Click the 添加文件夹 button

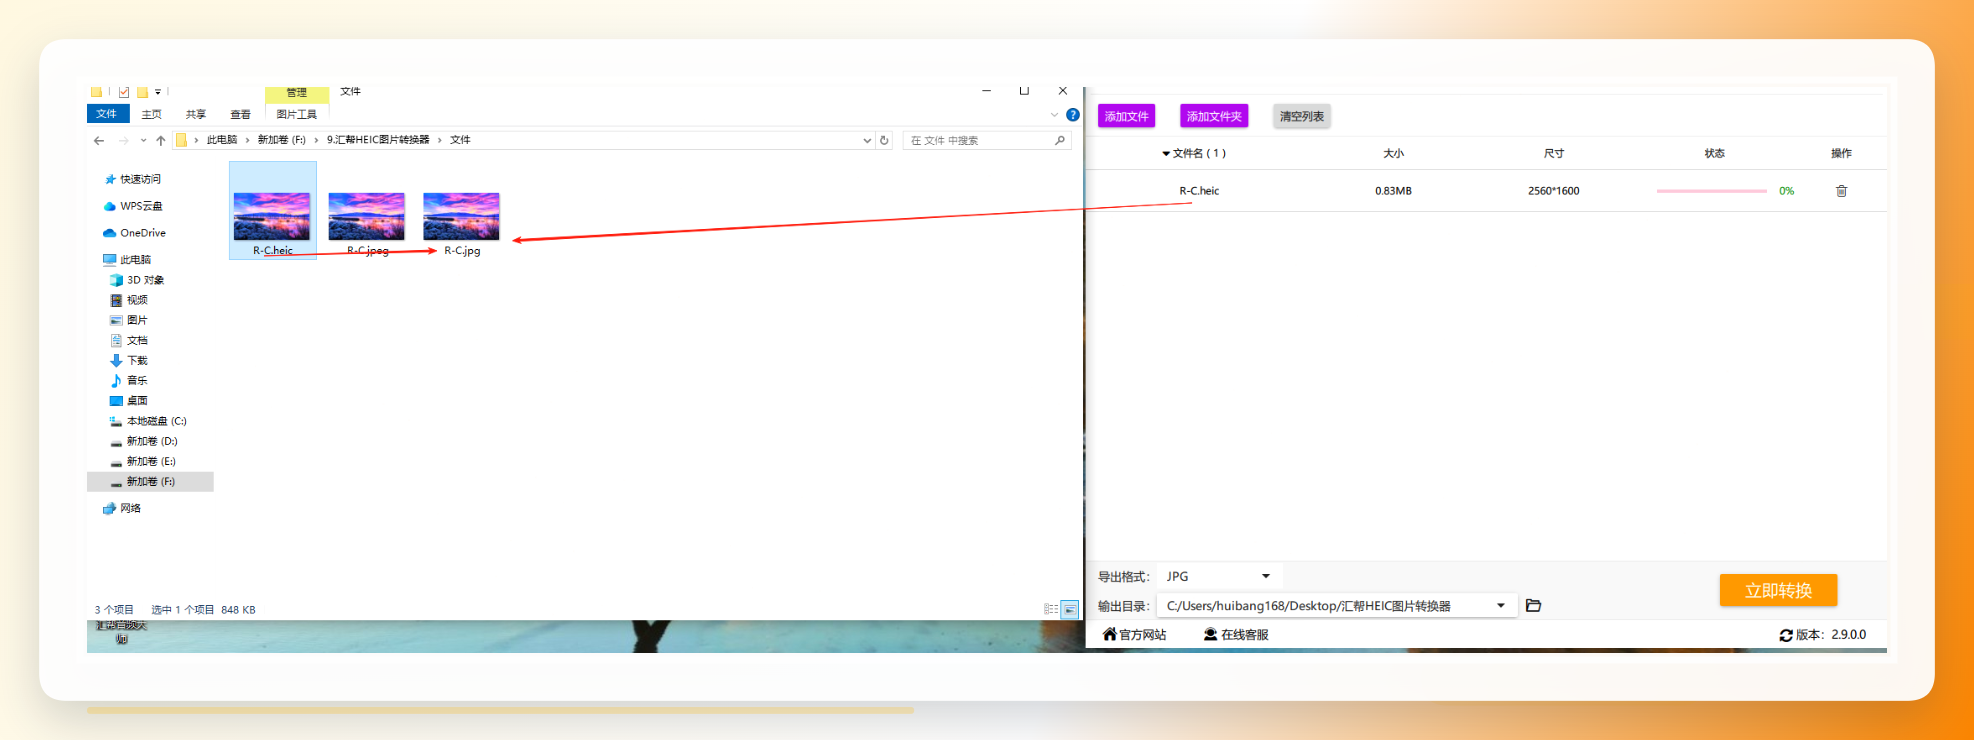click(x=1214, y=116)
